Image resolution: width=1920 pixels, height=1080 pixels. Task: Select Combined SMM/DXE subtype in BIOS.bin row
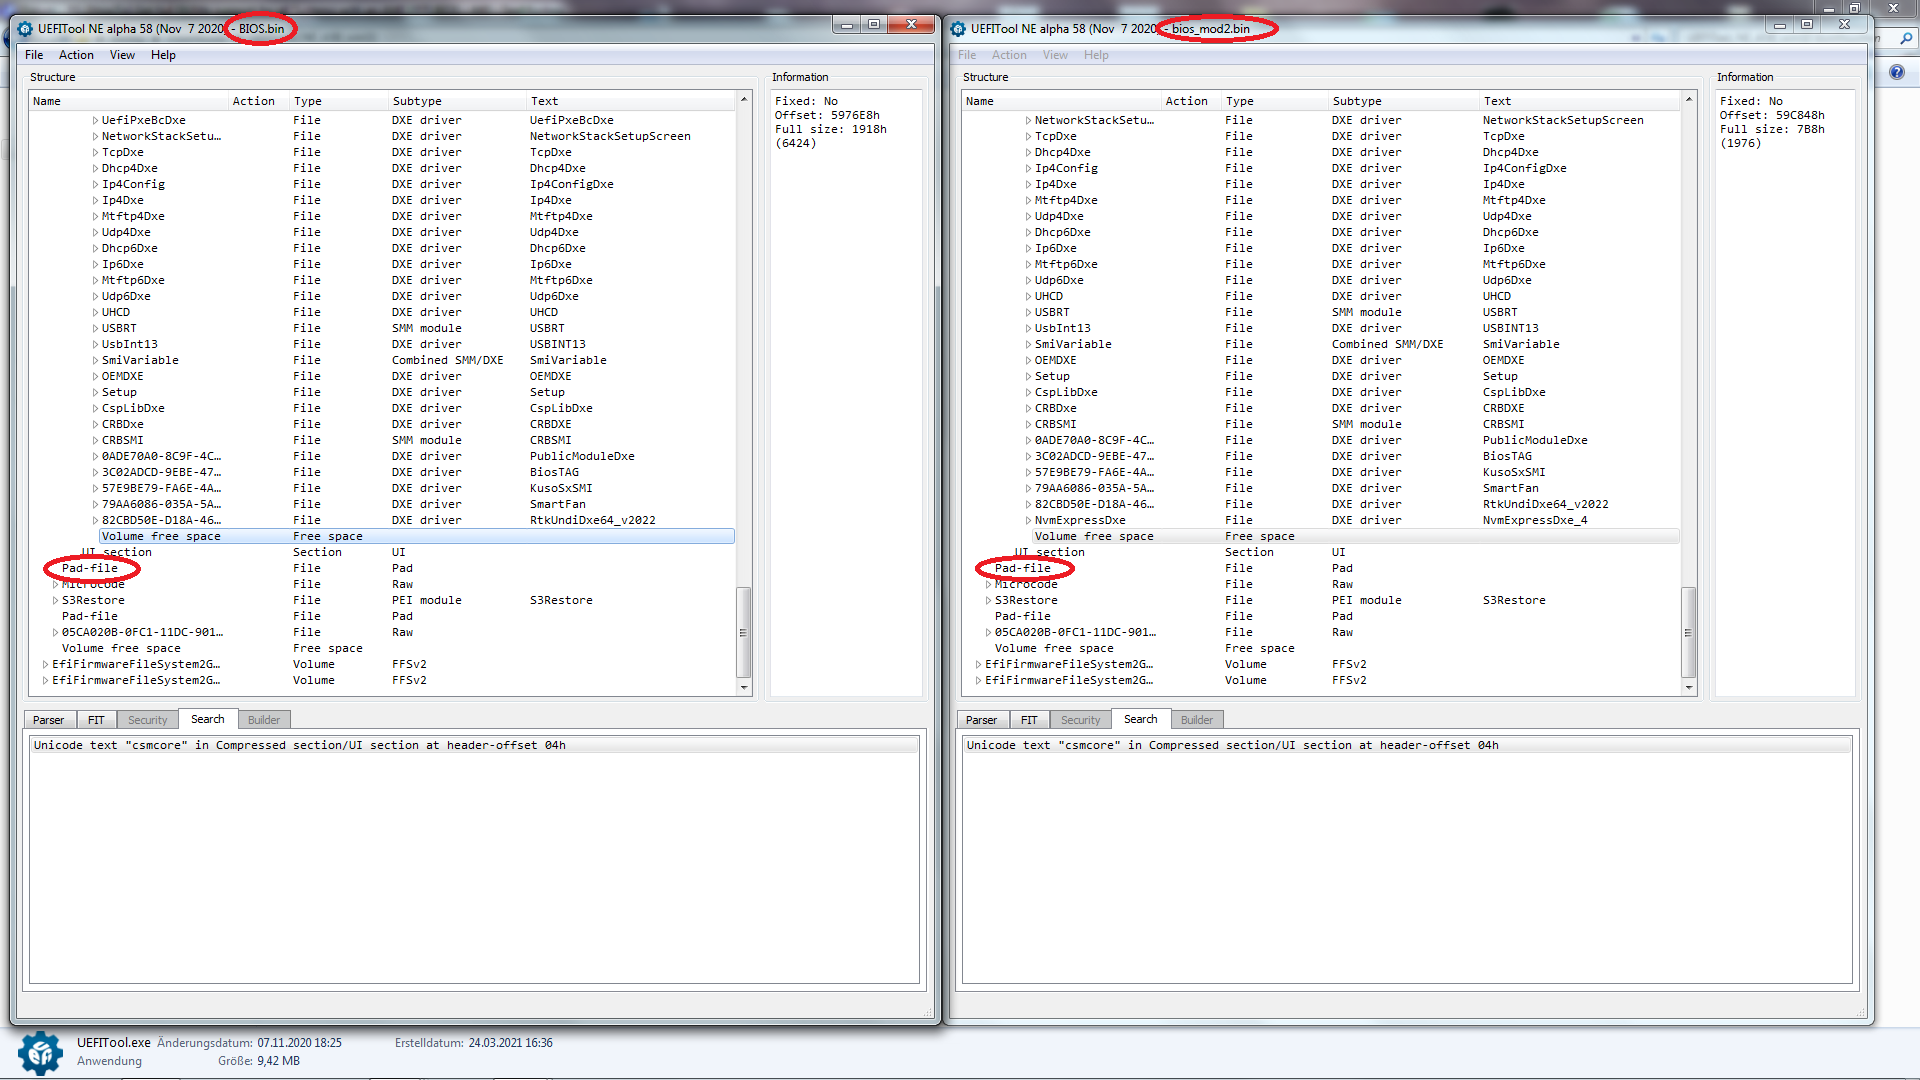pos(448,360)
